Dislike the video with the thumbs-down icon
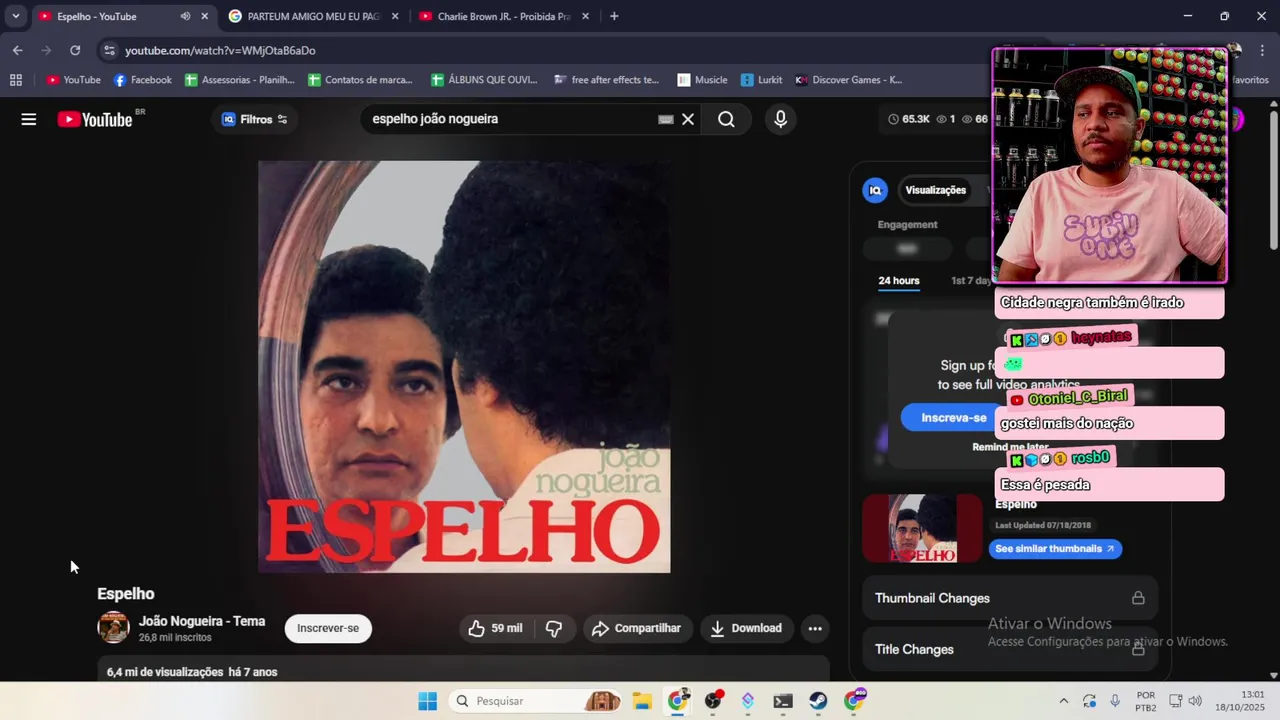 (554, 628)
